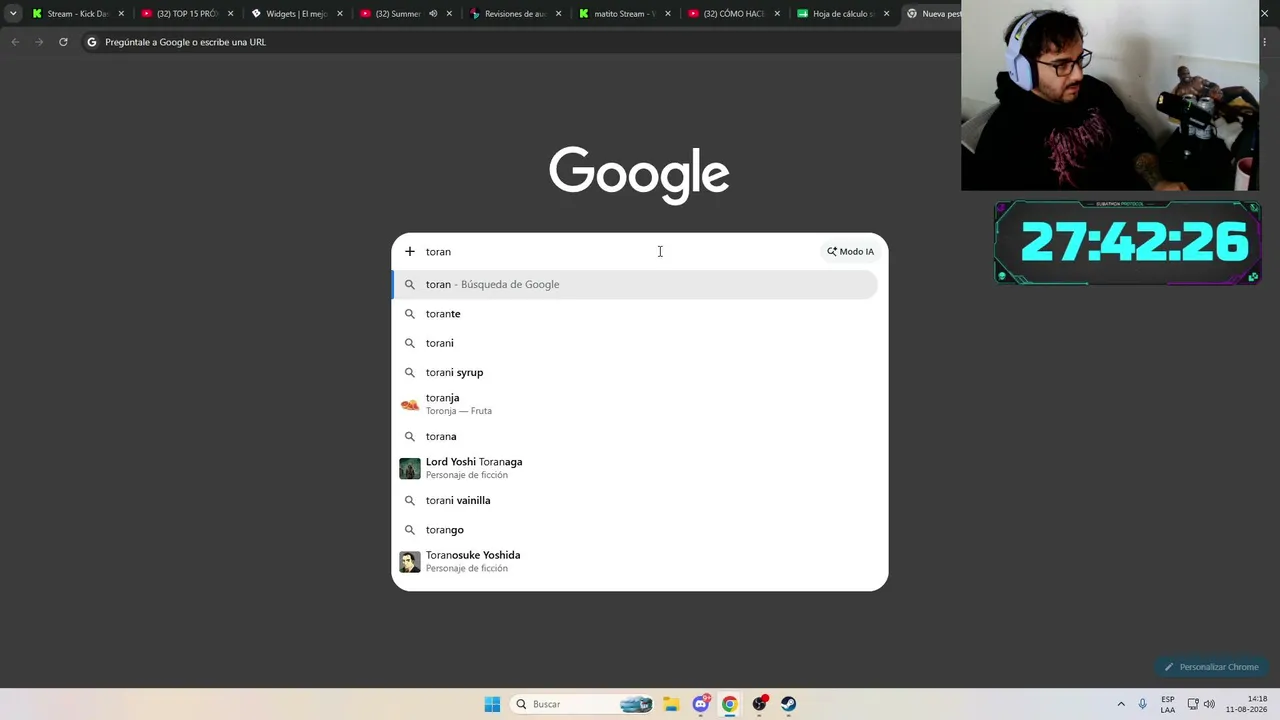Click the Toranosuke Yoshida thumbnail
The image size is (1280, 720).
click(x=410, y=562)
